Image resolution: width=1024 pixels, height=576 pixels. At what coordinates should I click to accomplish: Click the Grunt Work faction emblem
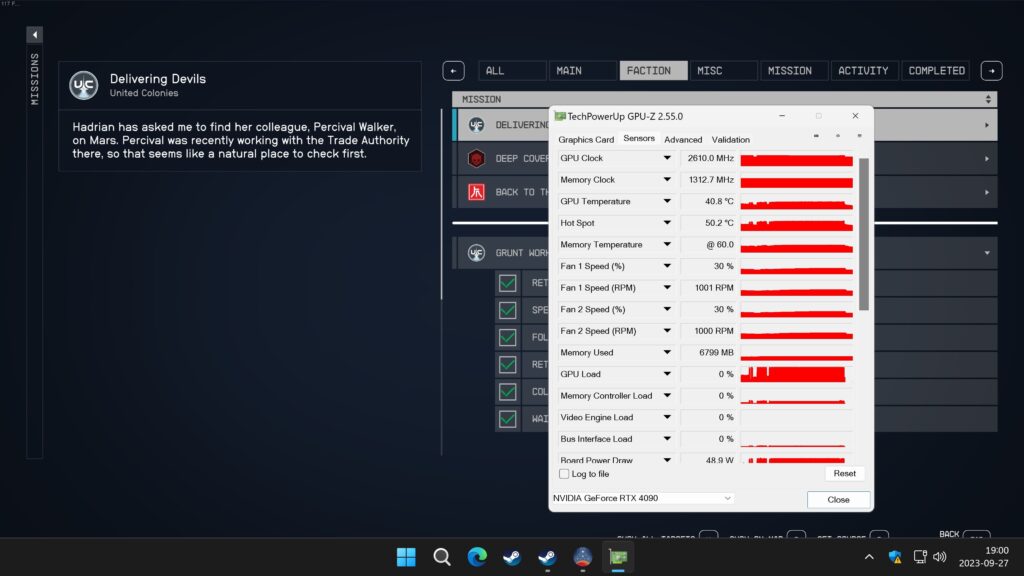[x=476, y=253]
